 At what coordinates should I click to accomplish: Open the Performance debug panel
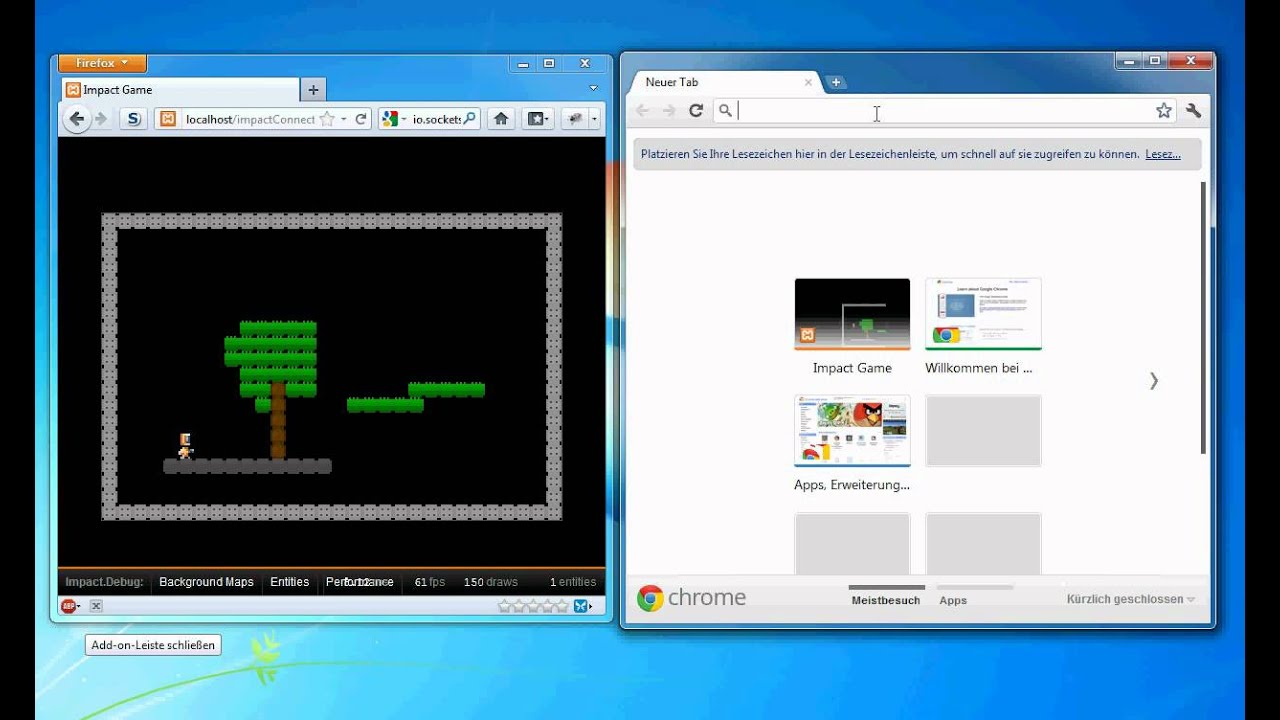[359, 582]
